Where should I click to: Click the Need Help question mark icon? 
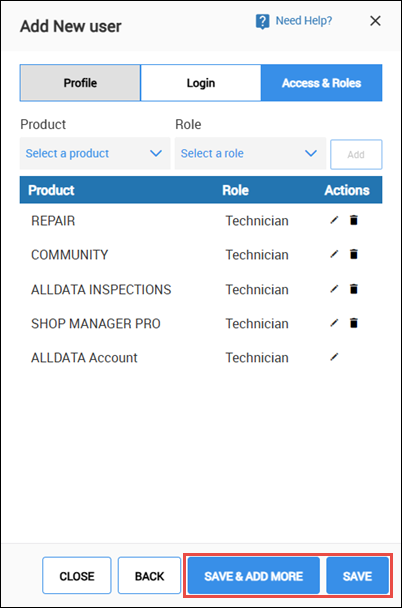coord(262,21)
